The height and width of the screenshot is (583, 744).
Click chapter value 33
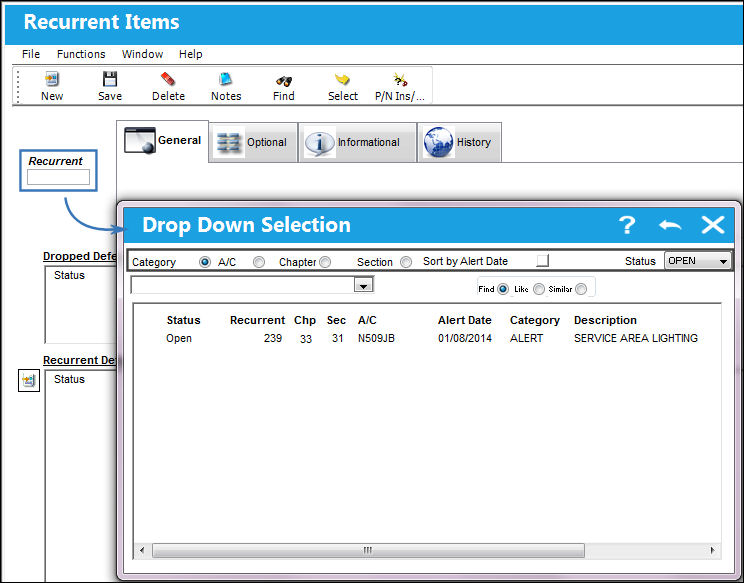tap(306, 339)
